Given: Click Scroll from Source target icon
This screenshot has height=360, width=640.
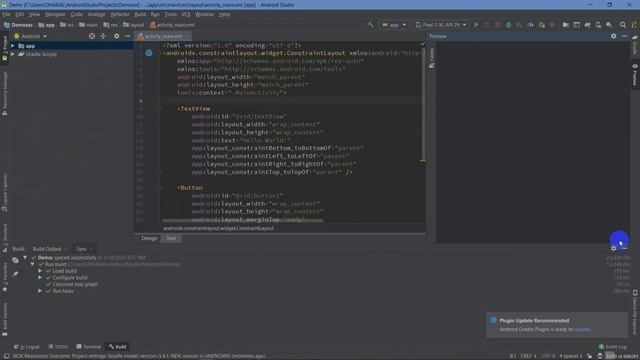Looking at the screenshot, I should [92, 36].
